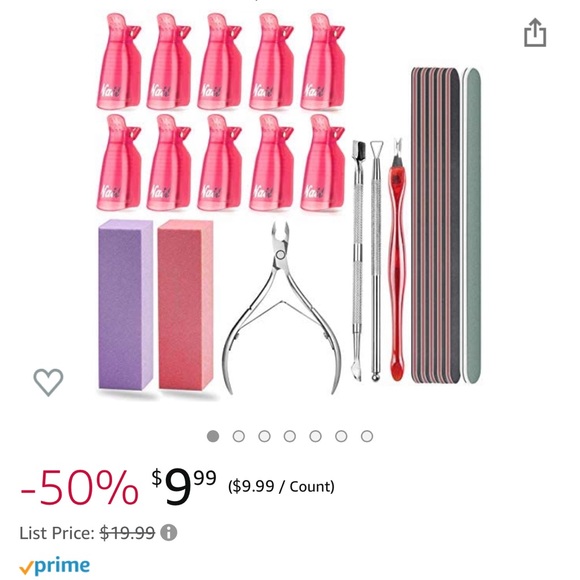This screenshot has height=580, width=580.
Task: Open the cuticle nipper product image
Action: tap(282, 308)
